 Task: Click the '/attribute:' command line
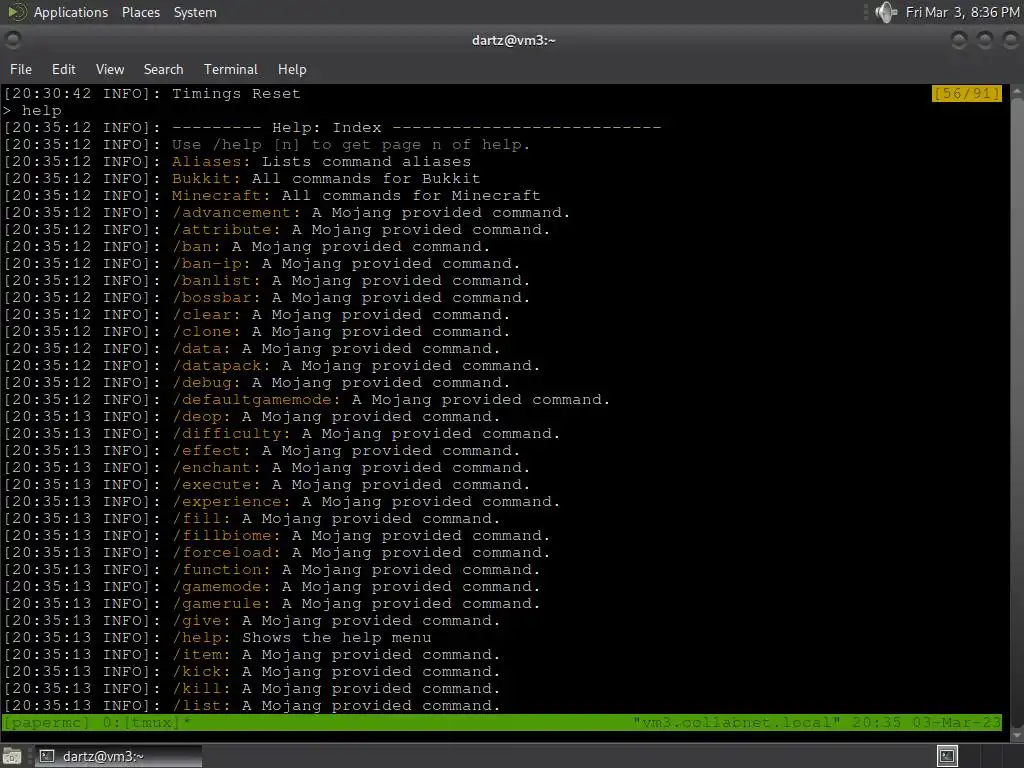[277, 230]
